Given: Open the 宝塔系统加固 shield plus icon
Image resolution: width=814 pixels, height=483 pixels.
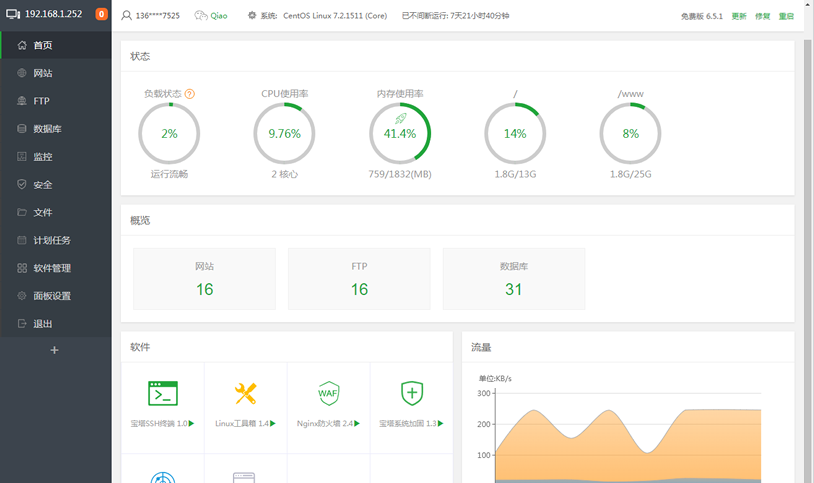Looking at the screenshot, I should click(411, 393).
